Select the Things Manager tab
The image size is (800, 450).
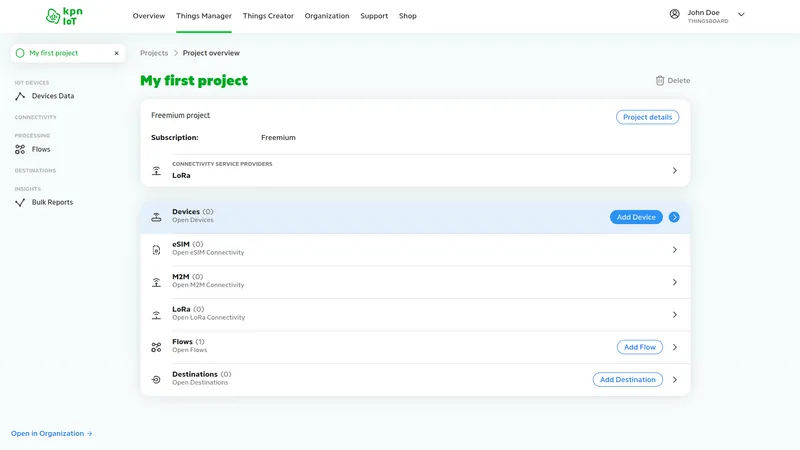[x=204, y=16]
